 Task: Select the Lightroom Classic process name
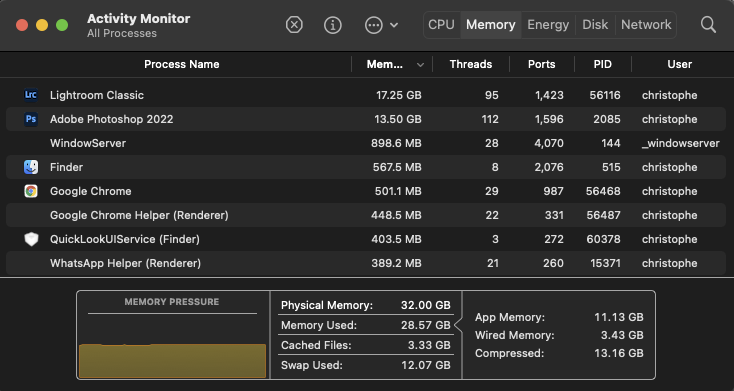click(97, 95)
